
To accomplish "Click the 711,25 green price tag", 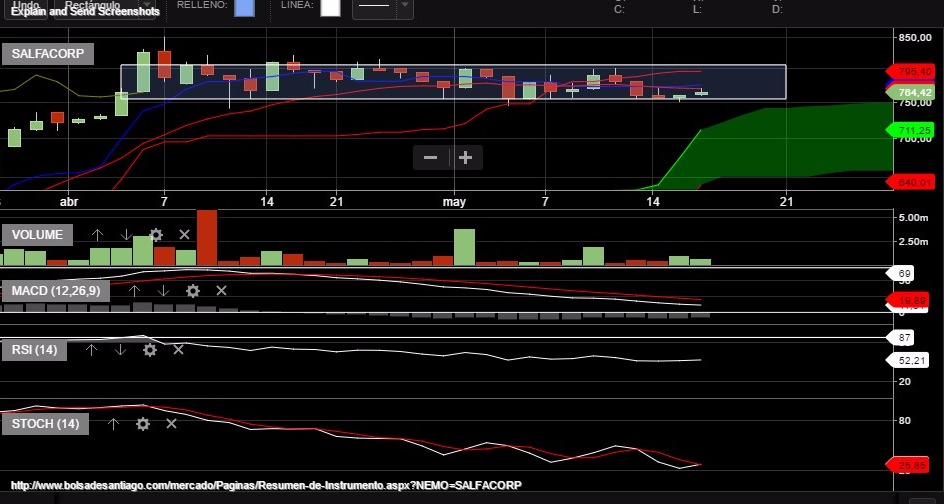I will point(910,130).
